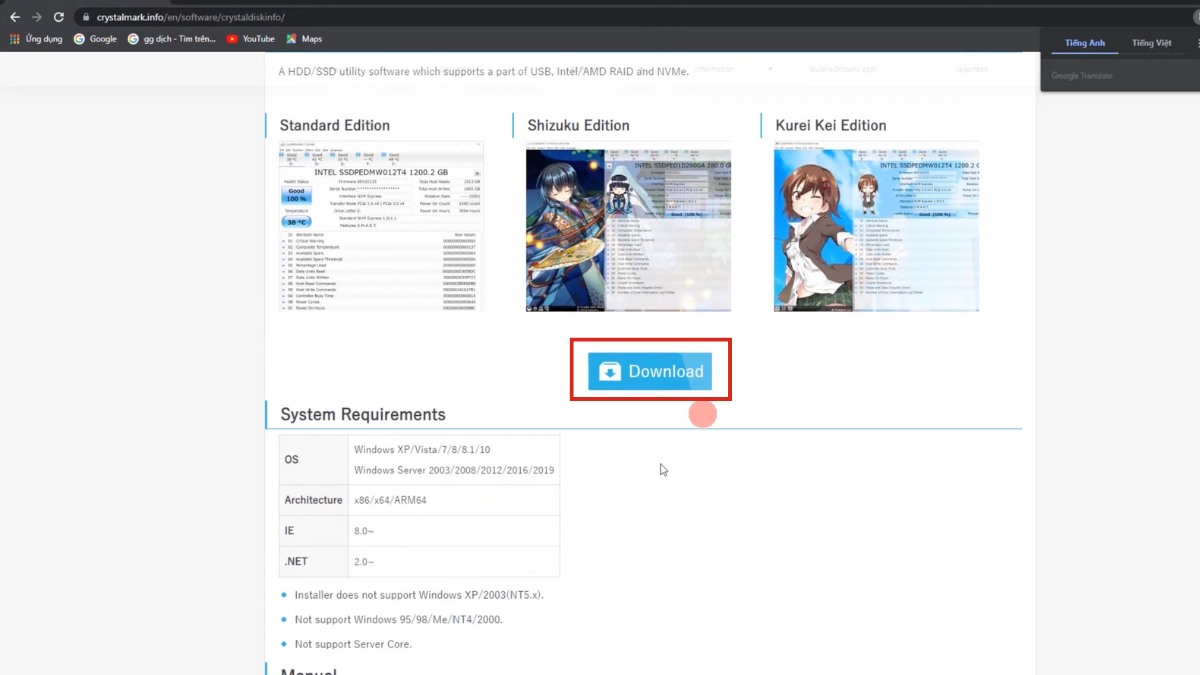1200x675 pixels.
Task: Reload the current page
Action: point(59,17)
